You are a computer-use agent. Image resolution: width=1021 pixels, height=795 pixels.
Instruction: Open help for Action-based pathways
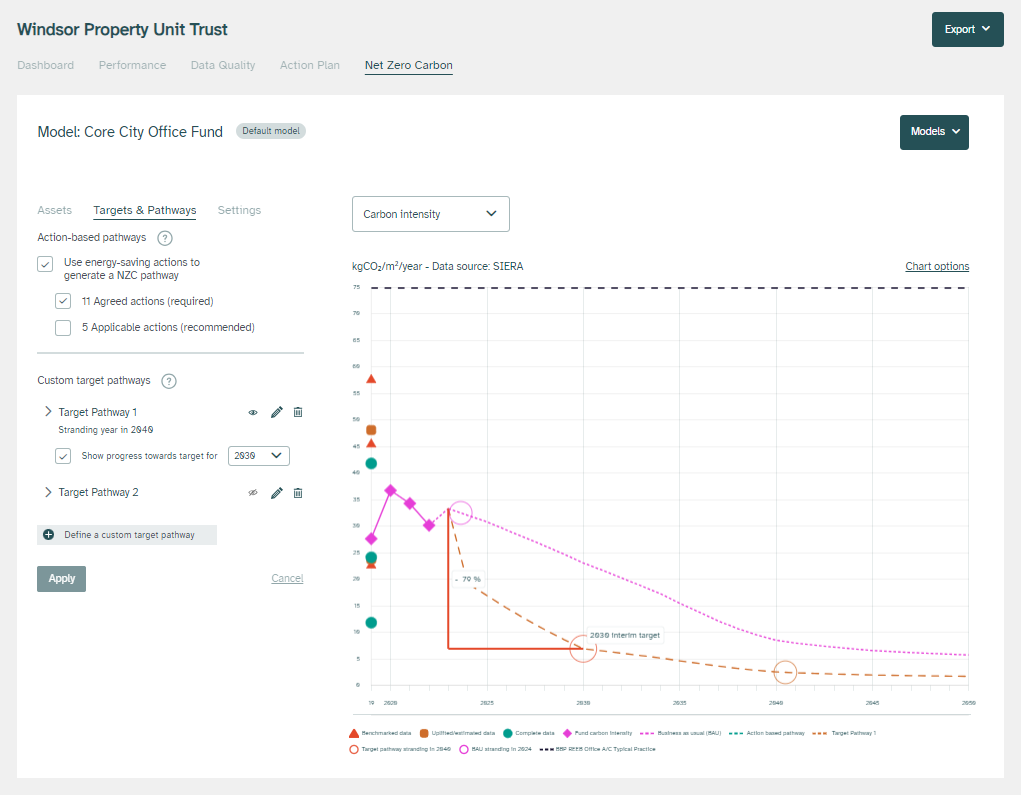[x=165, y=238]
